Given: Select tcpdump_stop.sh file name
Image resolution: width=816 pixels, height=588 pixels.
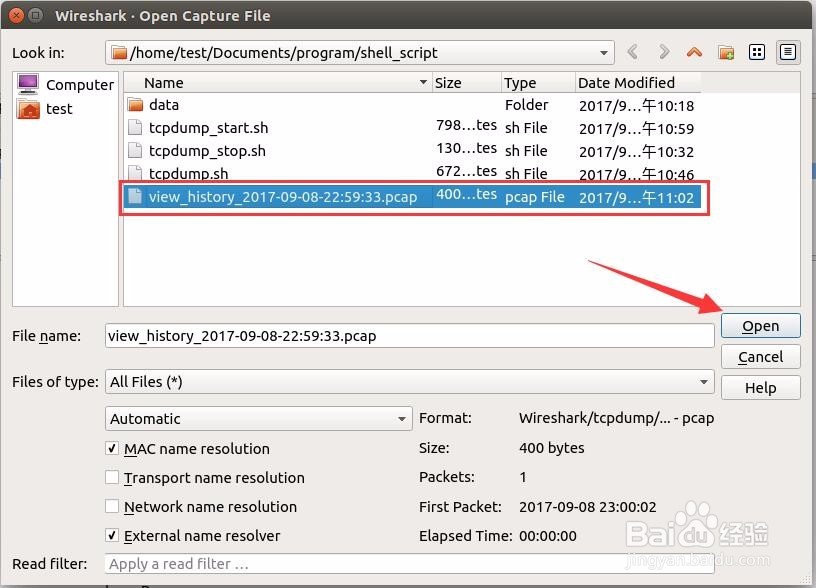Looking at the screenshot, I should tap(207, 151).
